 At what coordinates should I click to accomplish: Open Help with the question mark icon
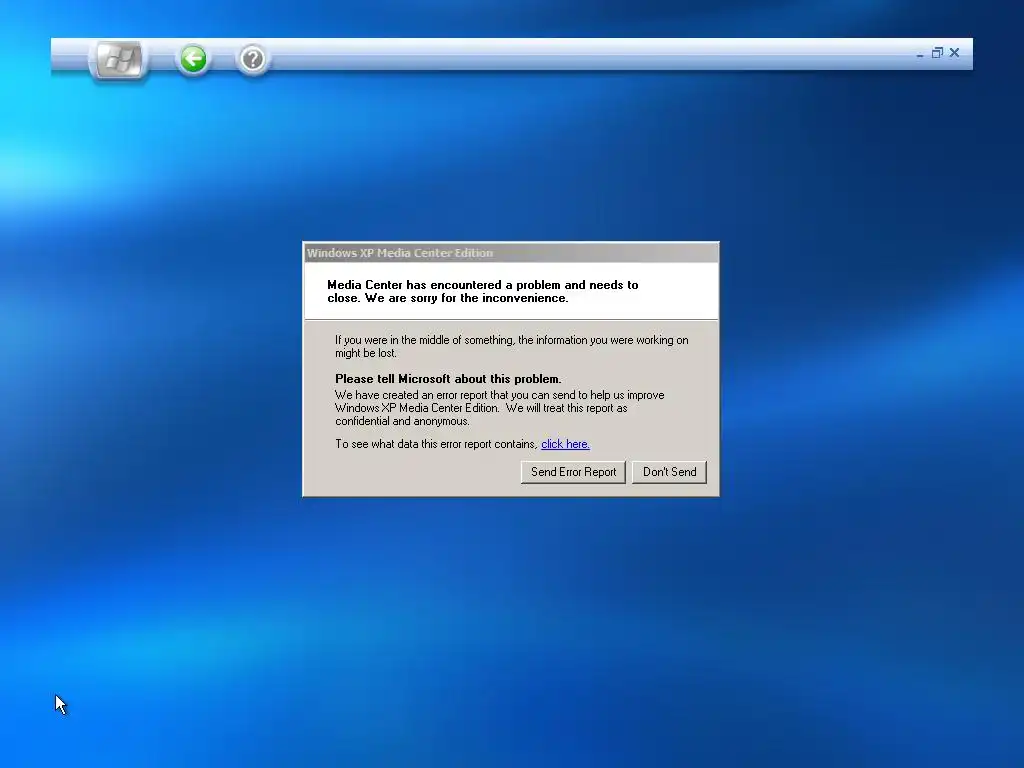click(x=252, y=59)
